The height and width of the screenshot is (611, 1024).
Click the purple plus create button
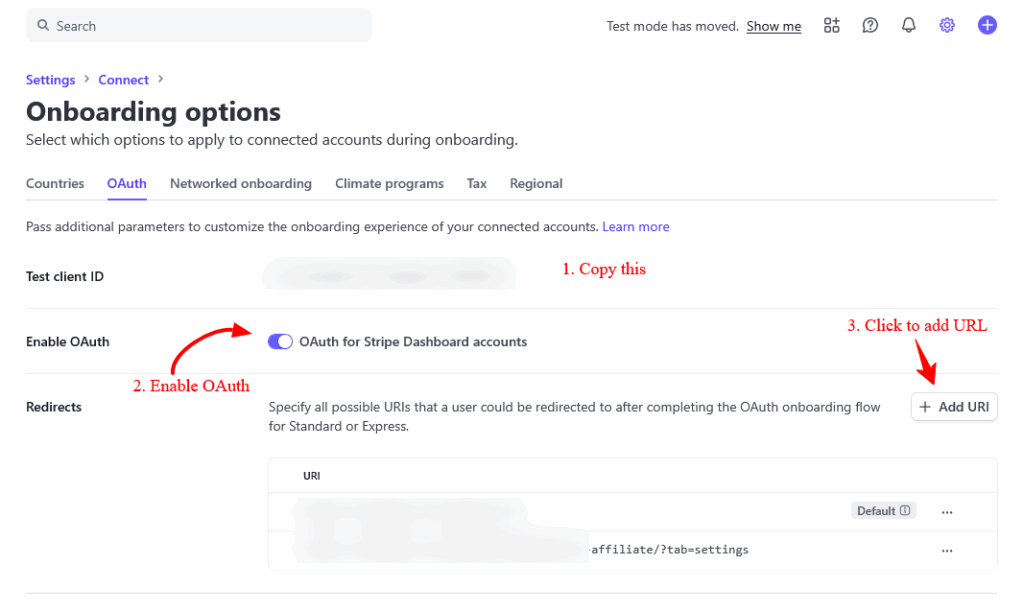coord(987,26)
